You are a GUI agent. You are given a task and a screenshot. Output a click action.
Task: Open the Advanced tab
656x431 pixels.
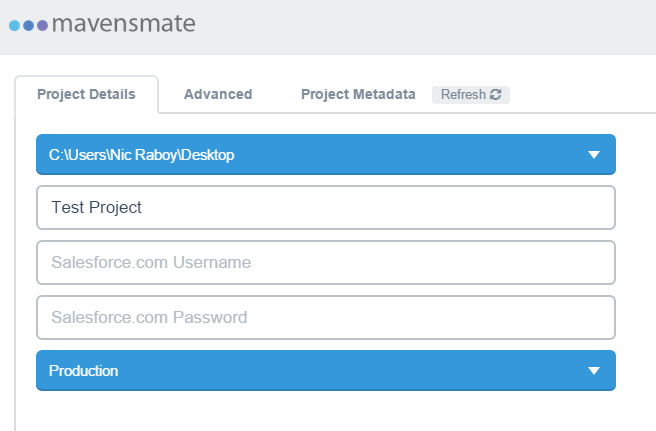pos(218,95)
